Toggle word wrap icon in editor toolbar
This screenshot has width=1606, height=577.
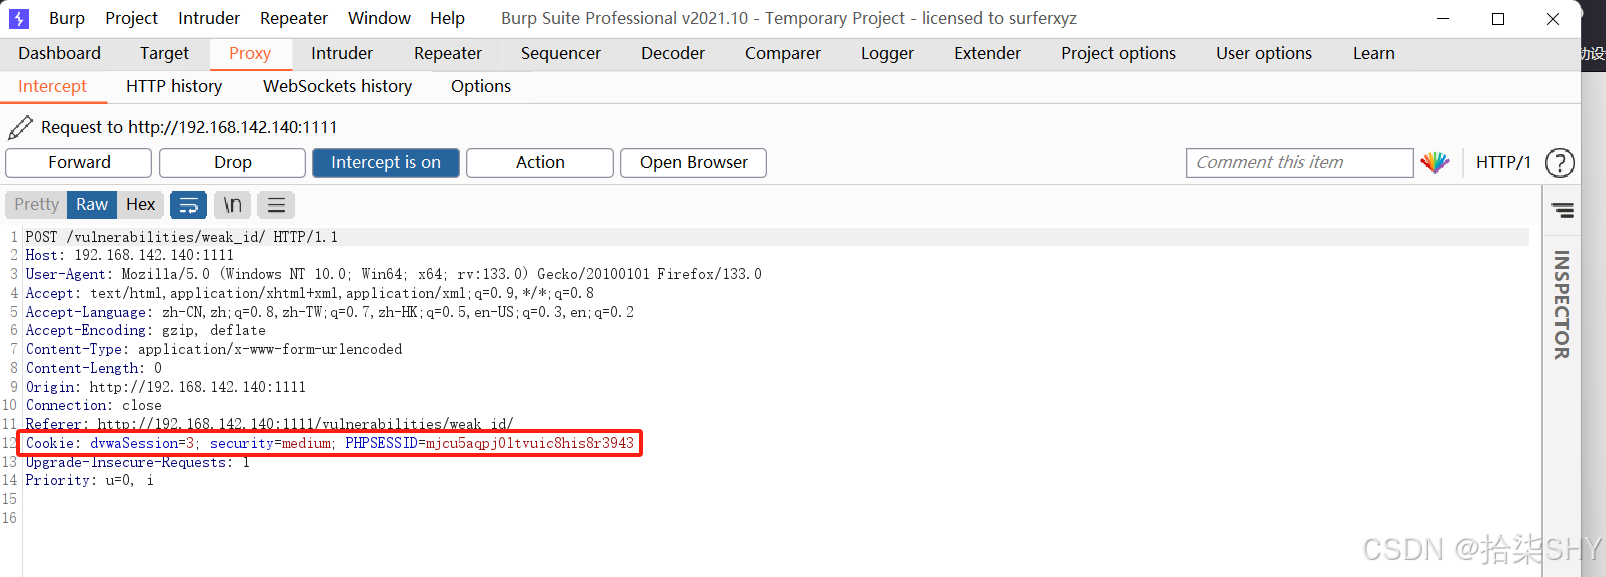188,205
